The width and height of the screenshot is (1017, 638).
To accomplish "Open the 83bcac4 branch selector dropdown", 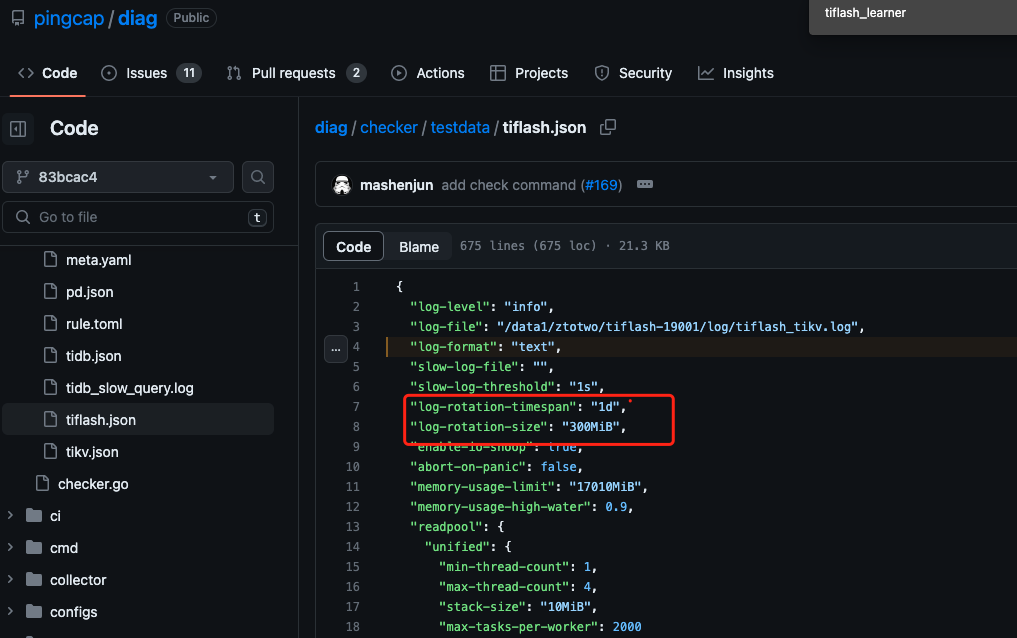I will (118, 177).
